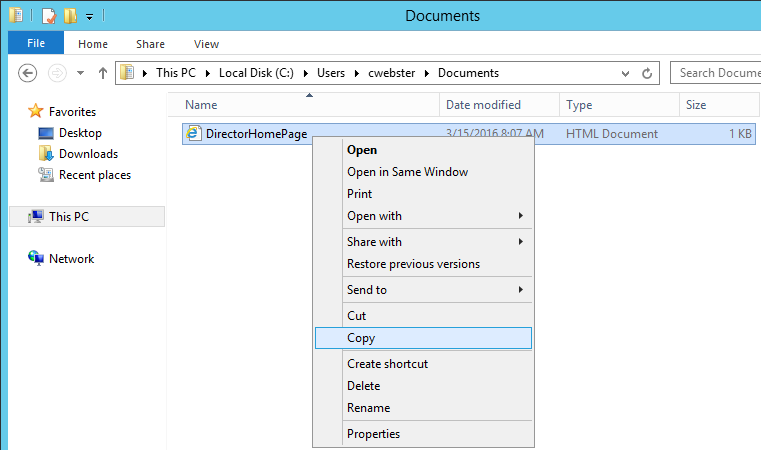Click the New Folder quick access icon
Screen dimensions: 761x450
pyautogui.click(x=70, y=15)
